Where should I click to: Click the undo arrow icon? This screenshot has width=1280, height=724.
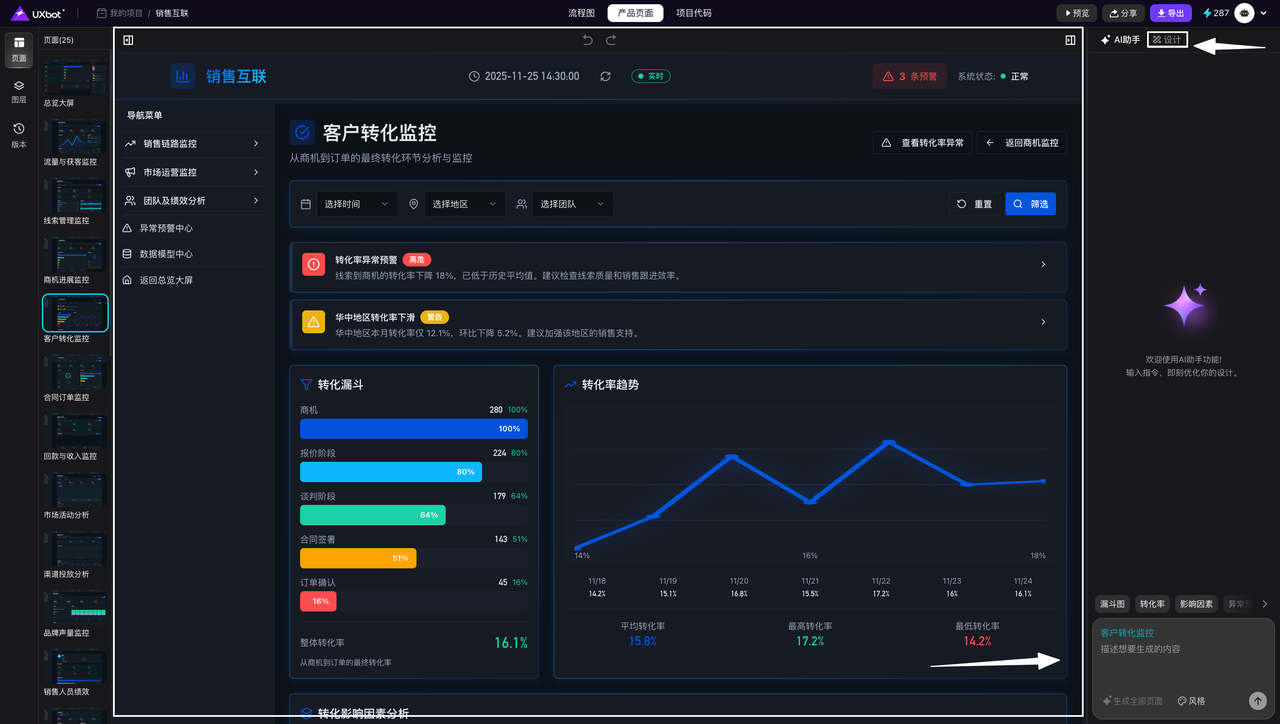588,40
